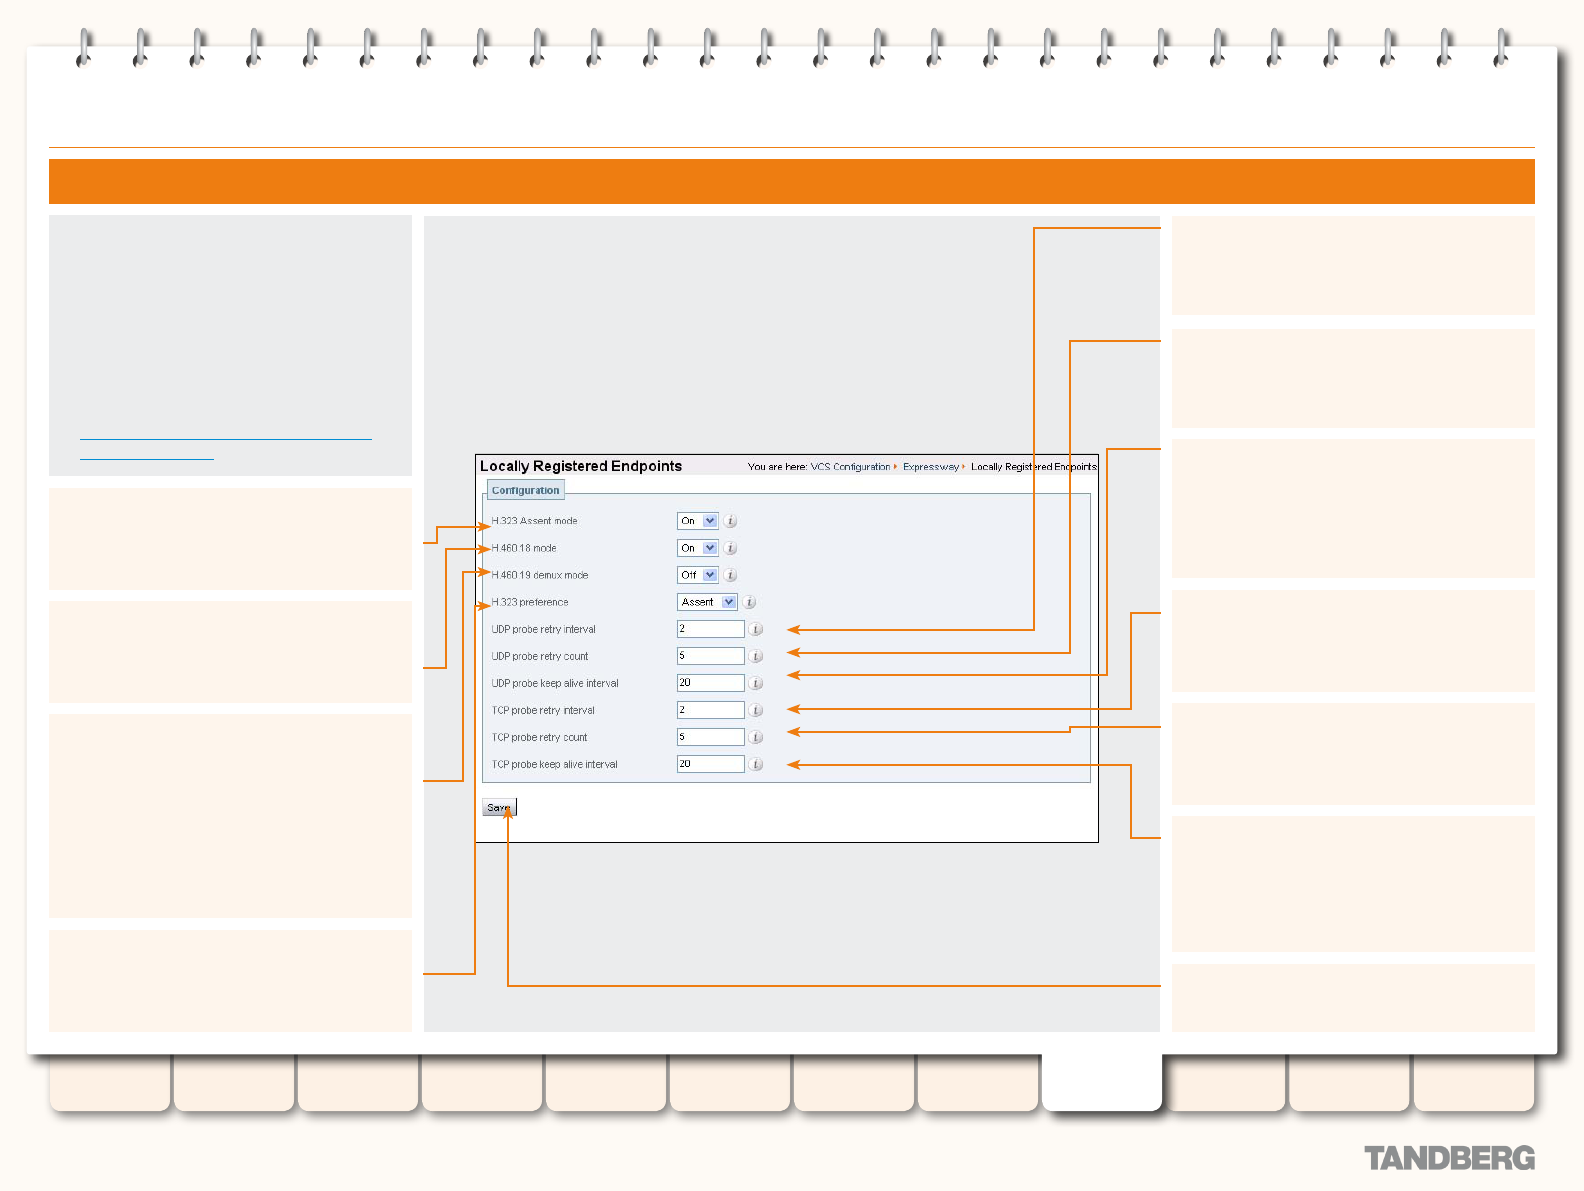1584x1191 pixels.
Task: Click the Locally Registered Endpoints page heading
Action: [581, 466]
